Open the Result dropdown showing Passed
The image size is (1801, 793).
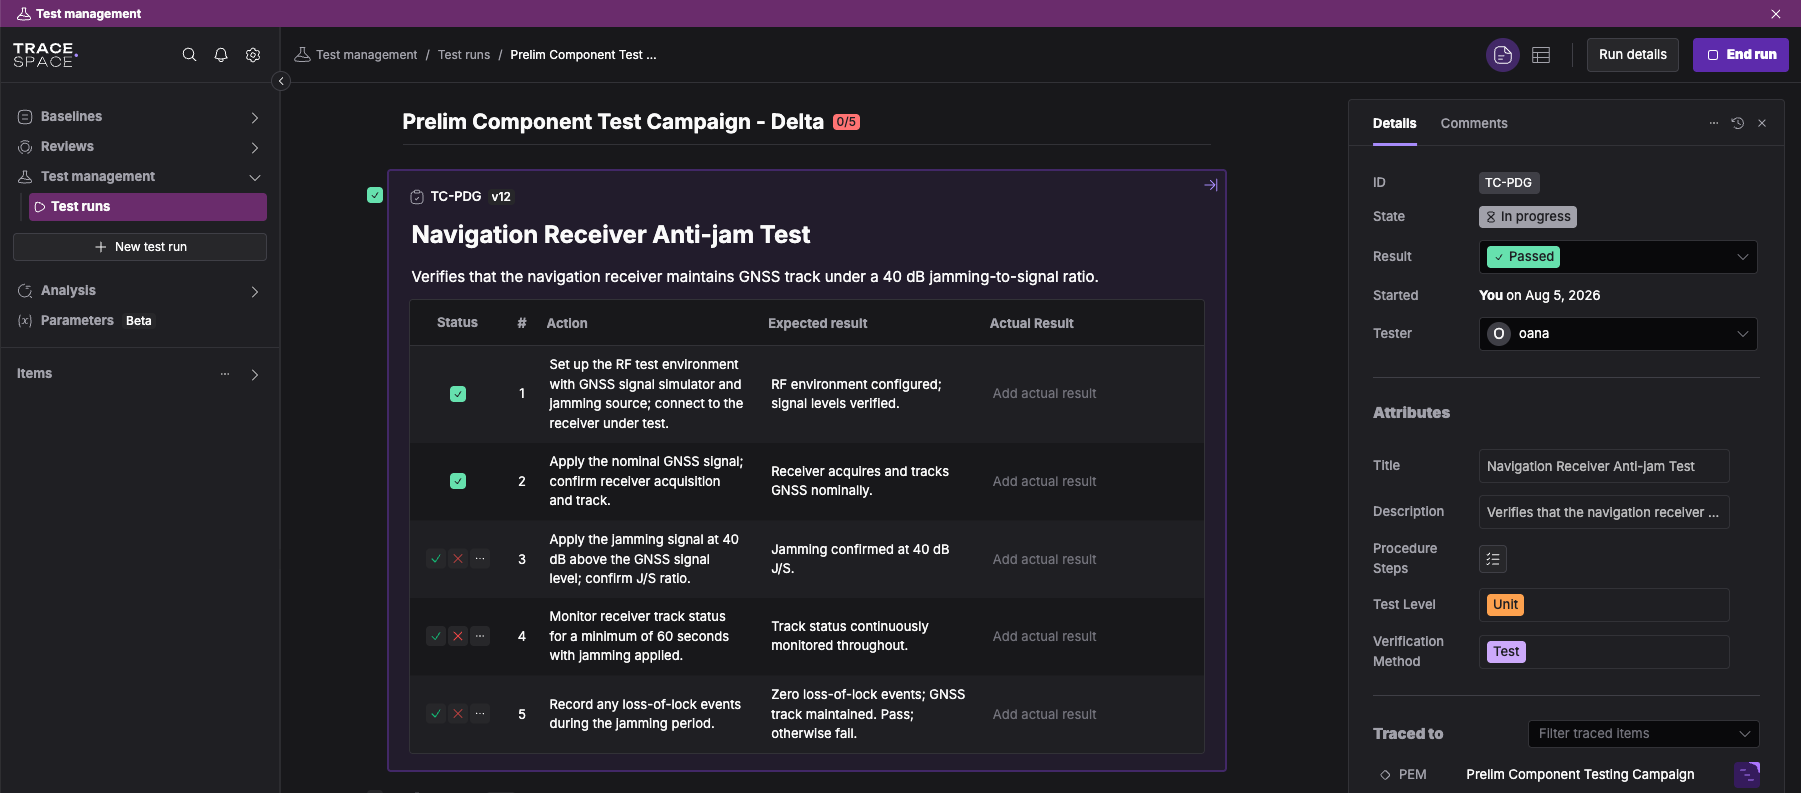pos(1618,257)
